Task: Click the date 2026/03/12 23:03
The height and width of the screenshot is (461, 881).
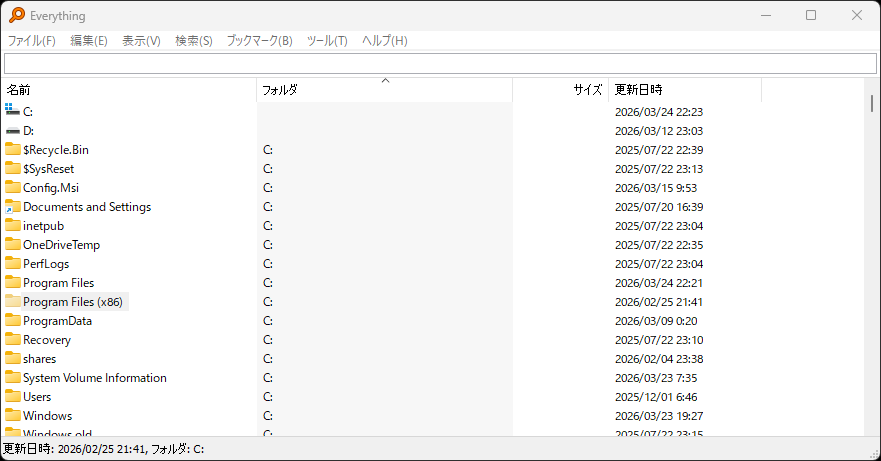Action: [659, 131]
